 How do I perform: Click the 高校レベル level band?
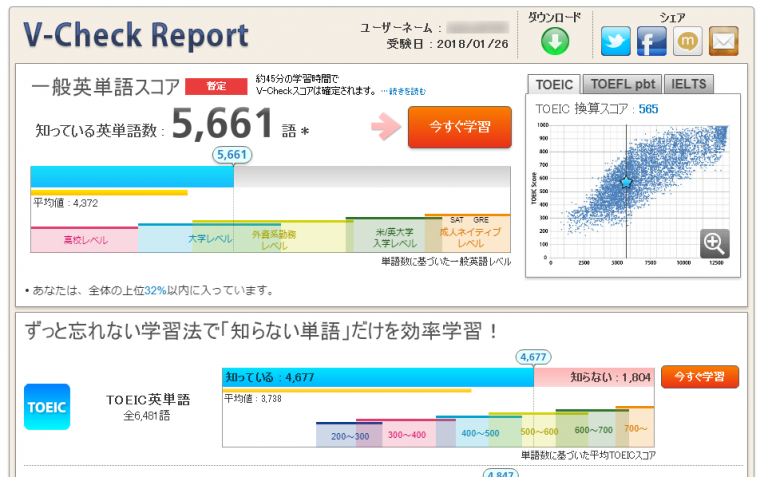(84, 240)
